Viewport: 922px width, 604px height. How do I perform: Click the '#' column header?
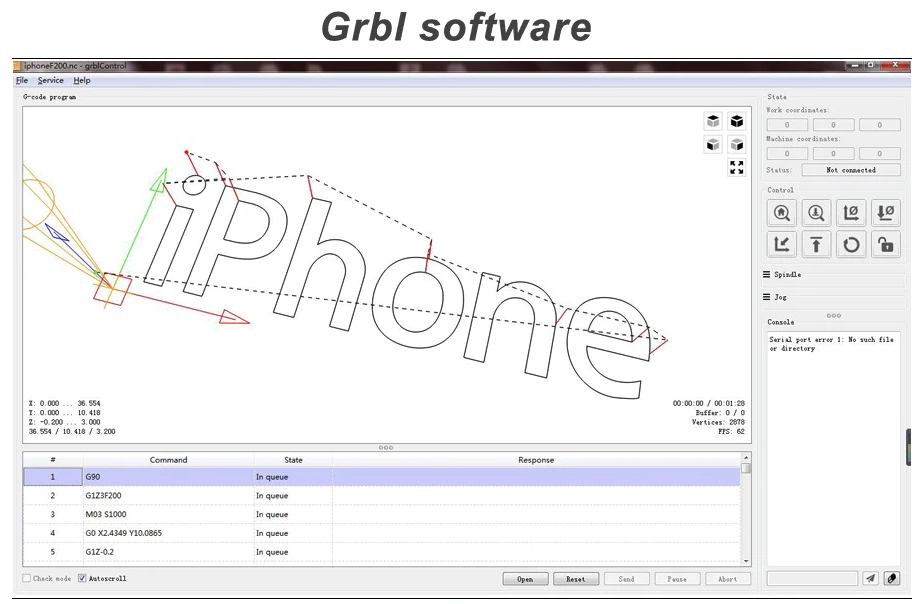click(53, 460)
